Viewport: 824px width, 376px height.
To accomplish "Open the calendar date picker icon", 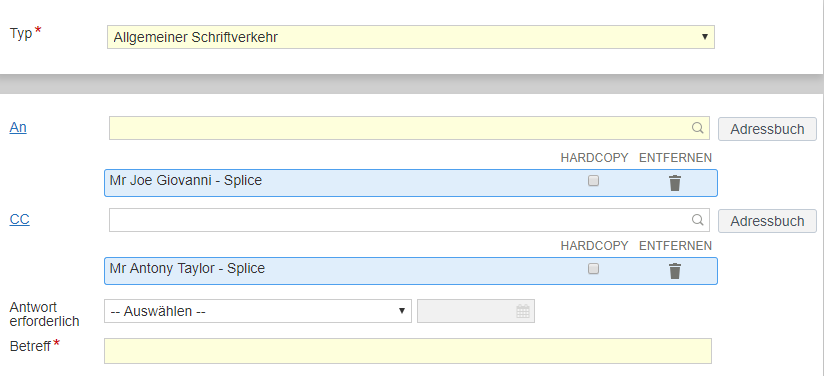I will (x=523, y=311).
